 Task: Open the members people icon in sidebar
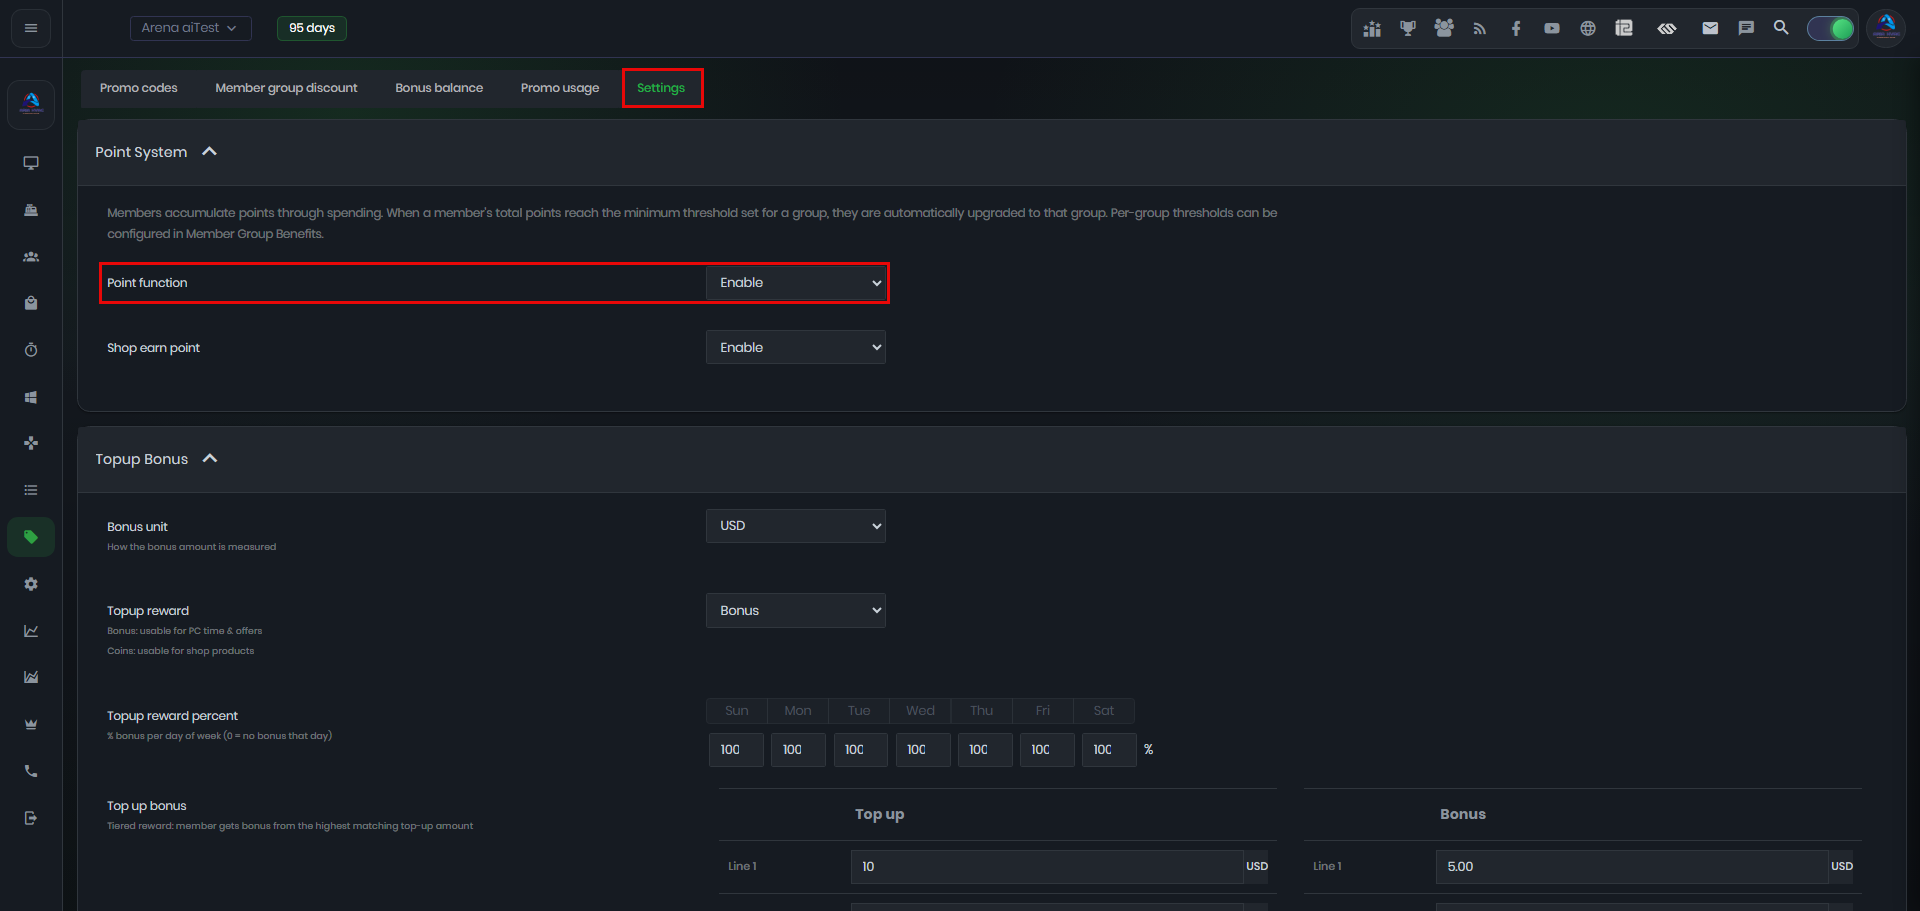click(31, 257)
